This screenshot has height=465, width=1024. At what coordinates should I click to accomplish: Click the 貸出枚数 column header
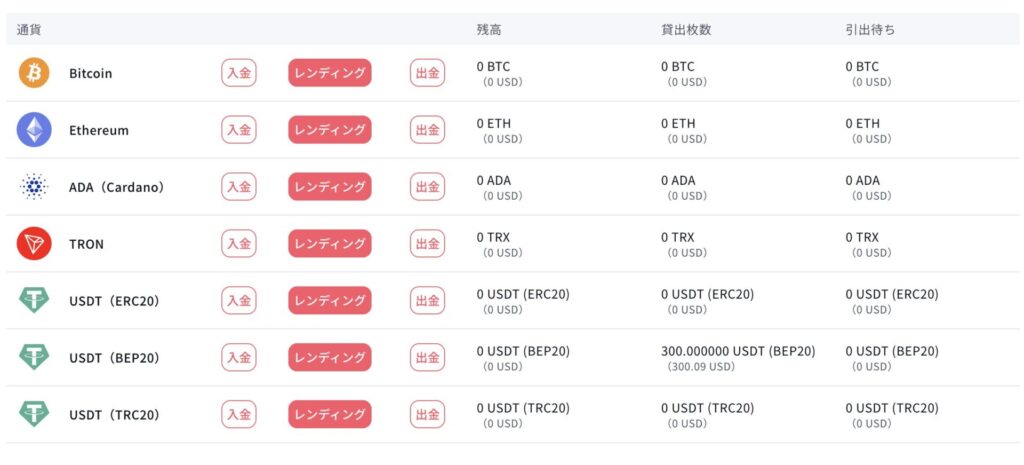pos(686,30)
